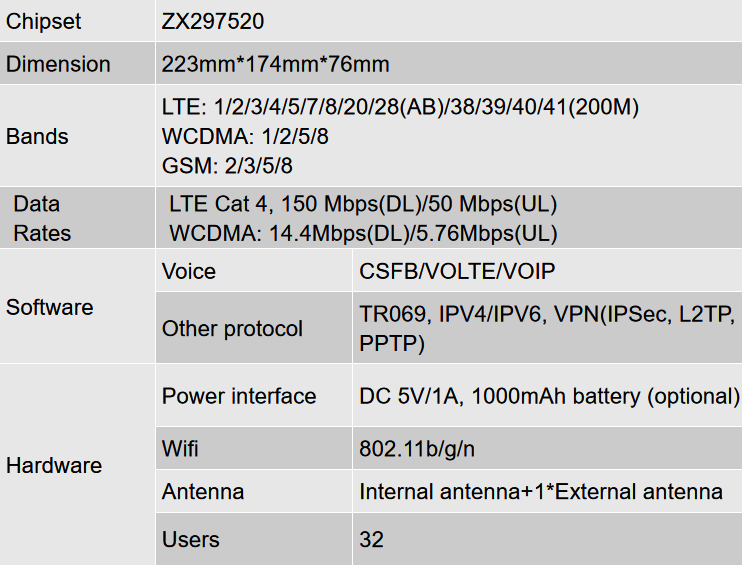Select the ZX297520 chipset value

[213, 21]
